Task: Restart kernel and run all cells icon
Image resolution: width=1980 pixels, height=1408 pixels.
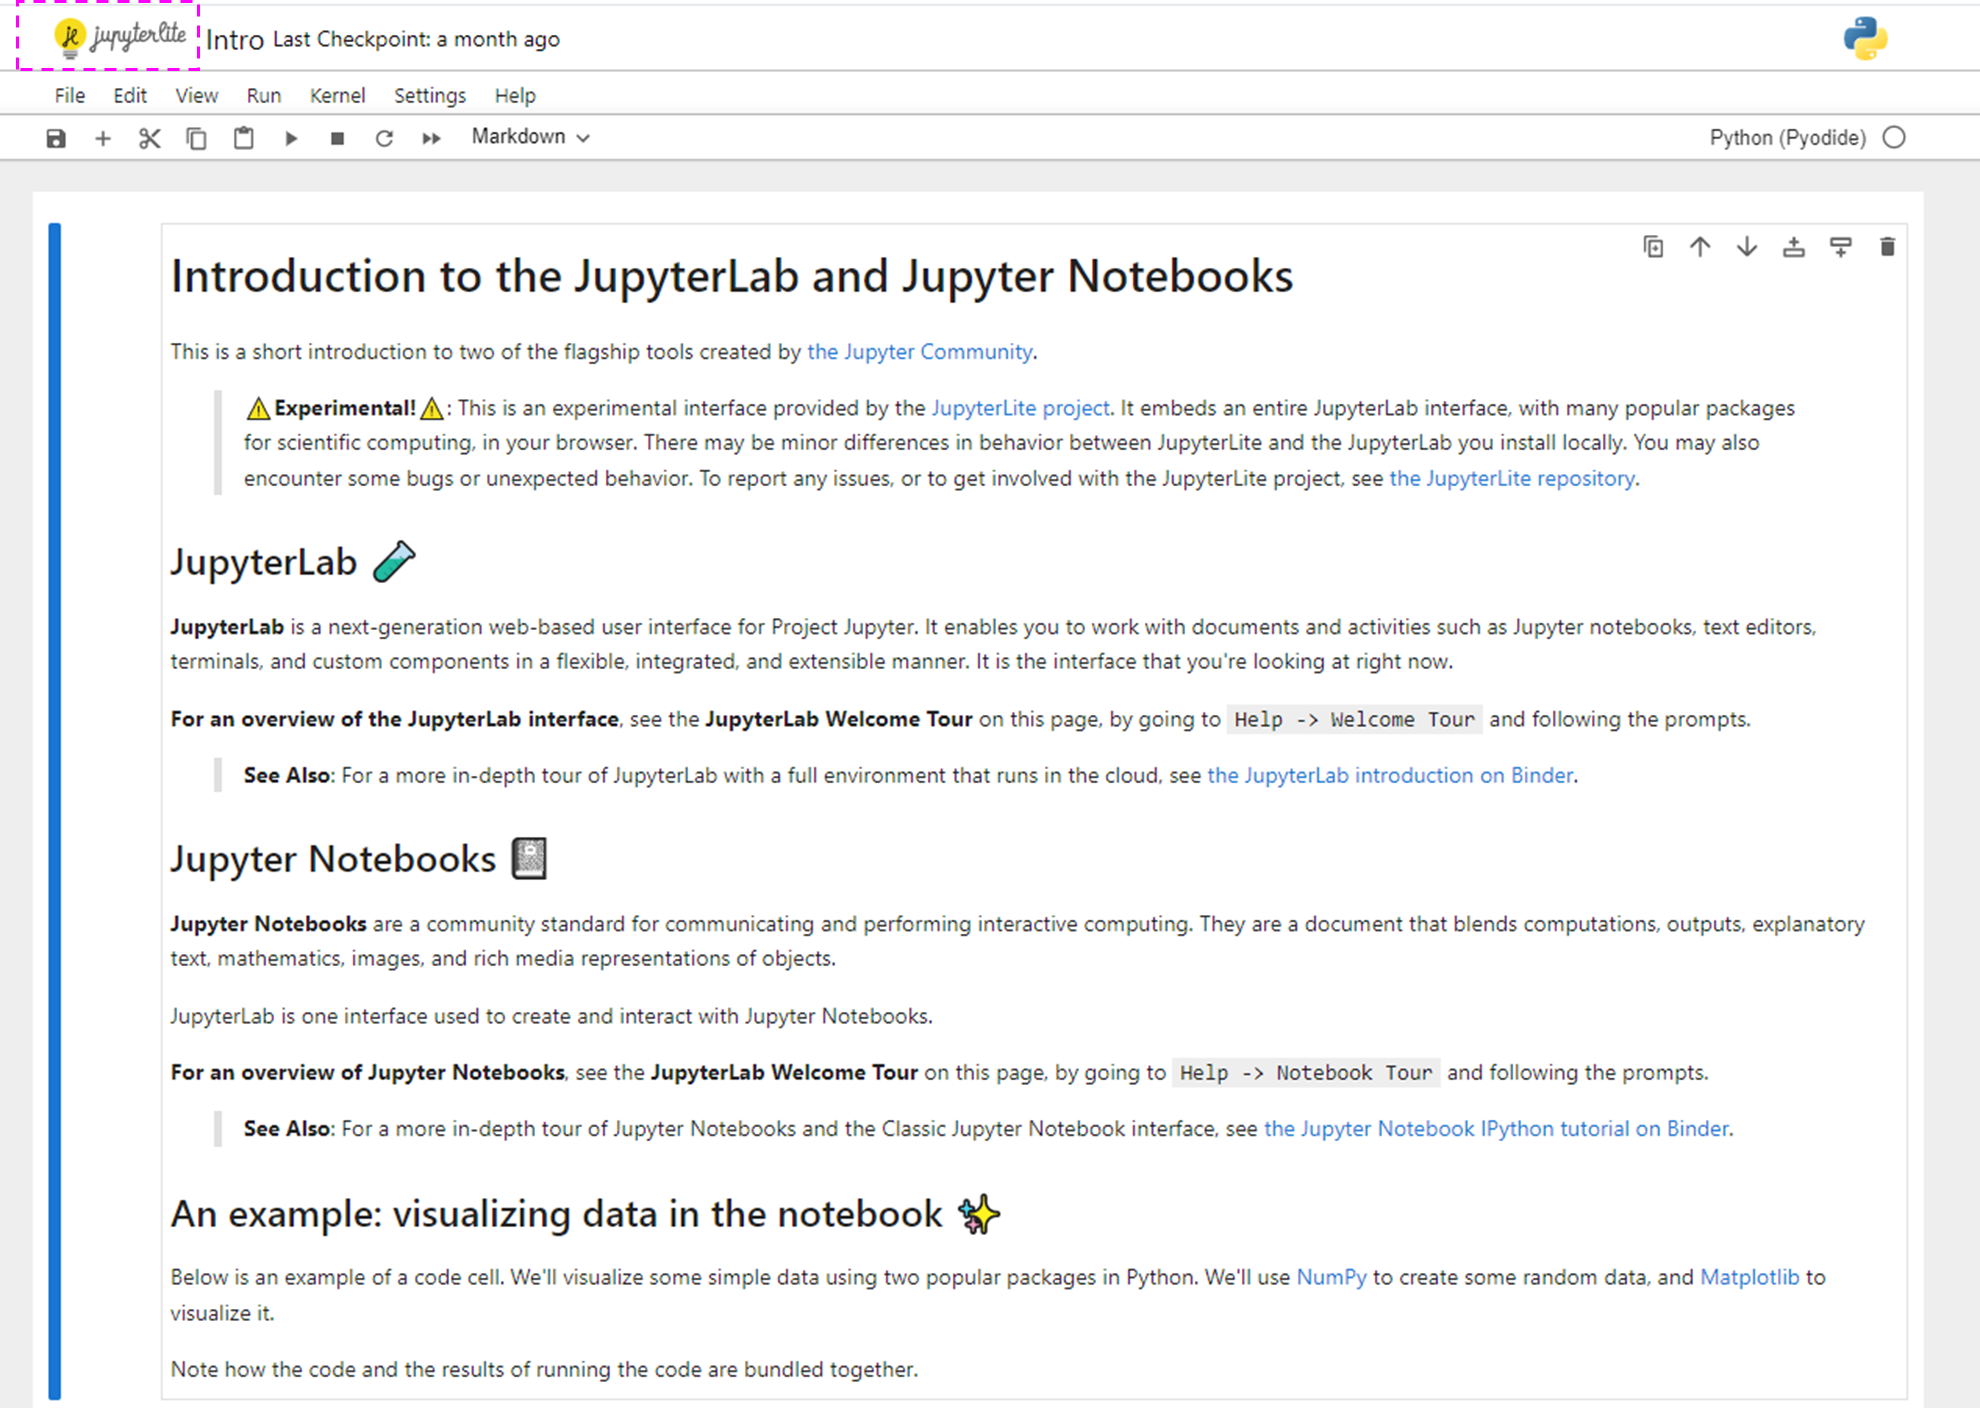Action: (x=431, y=138)
